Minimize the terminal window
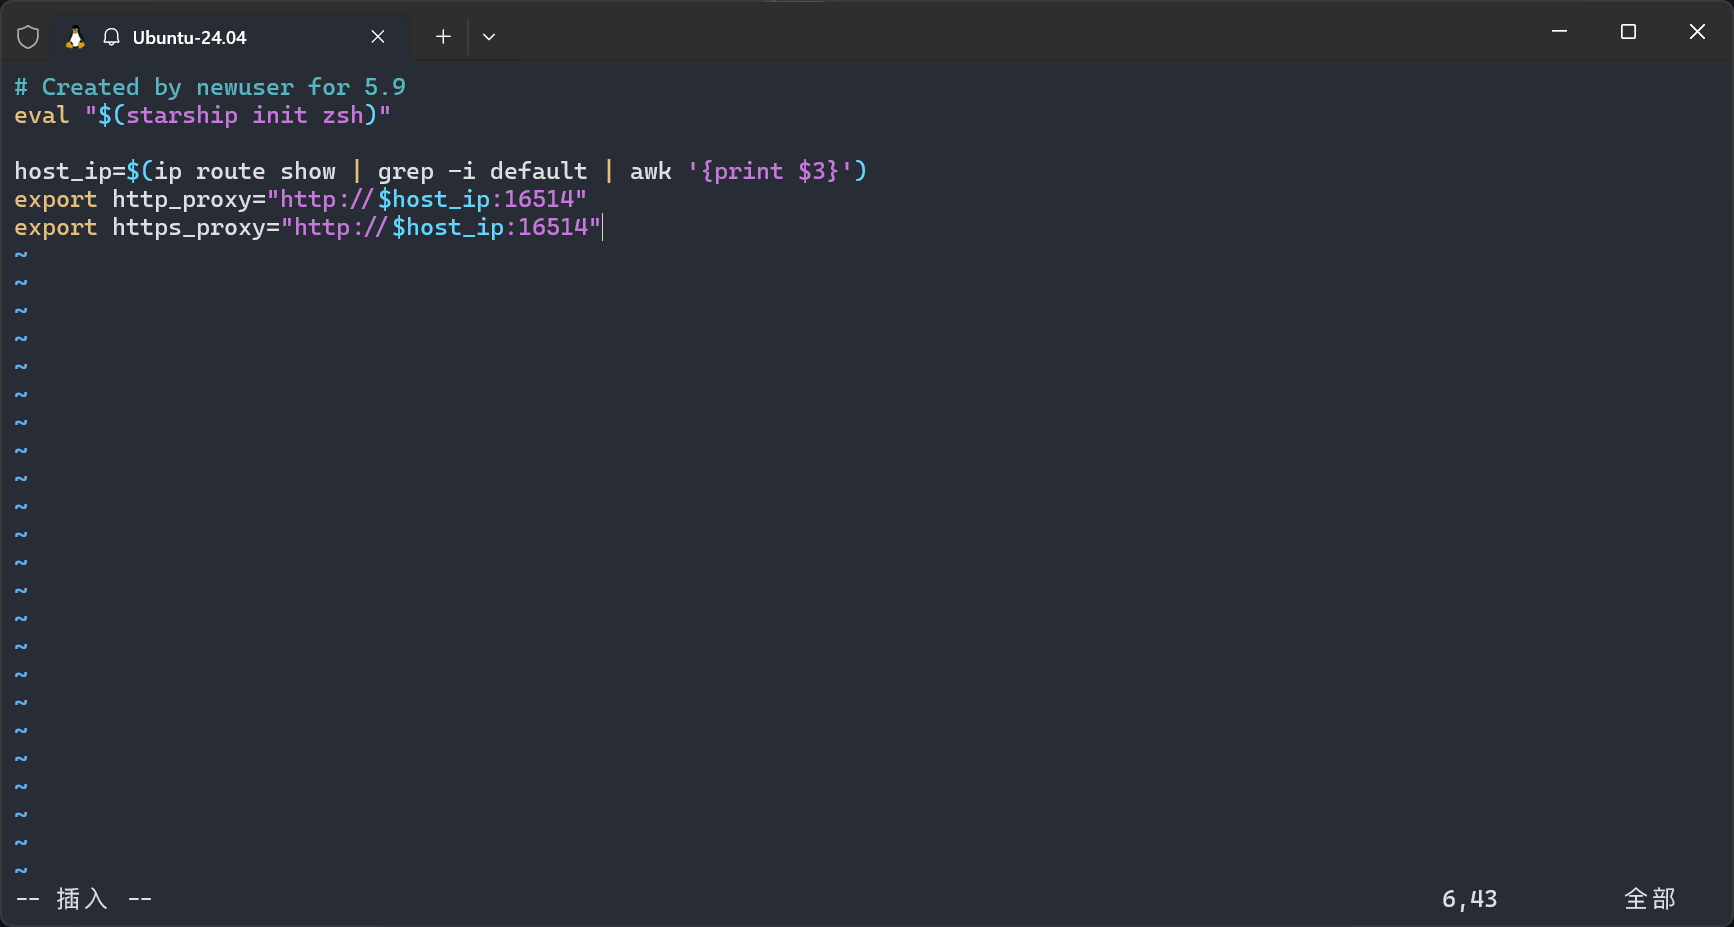Image resolution: width=1734 pixels, height=927 pixels. tap(1559, 32)
